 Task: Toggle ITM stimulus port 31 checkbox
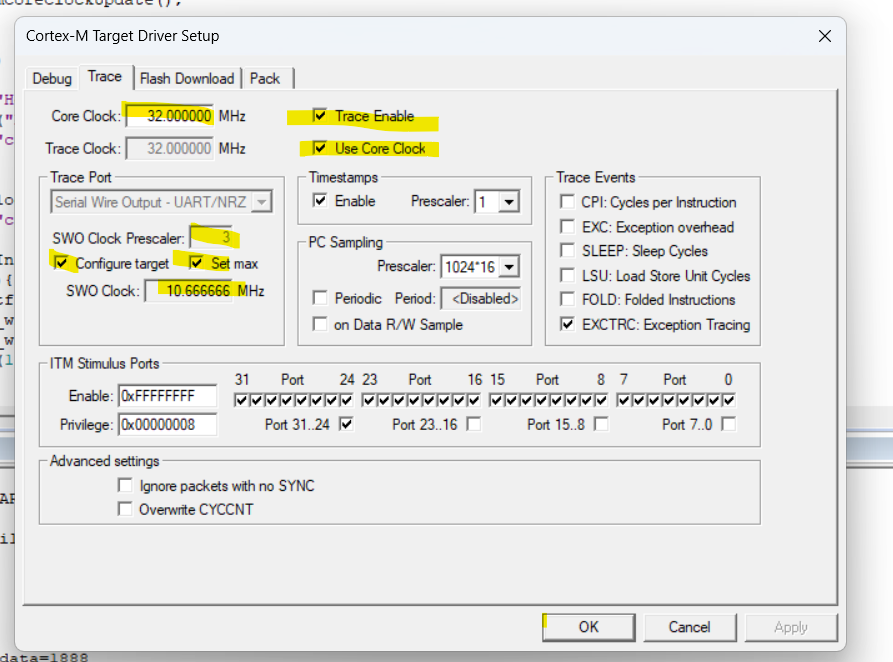241,401
